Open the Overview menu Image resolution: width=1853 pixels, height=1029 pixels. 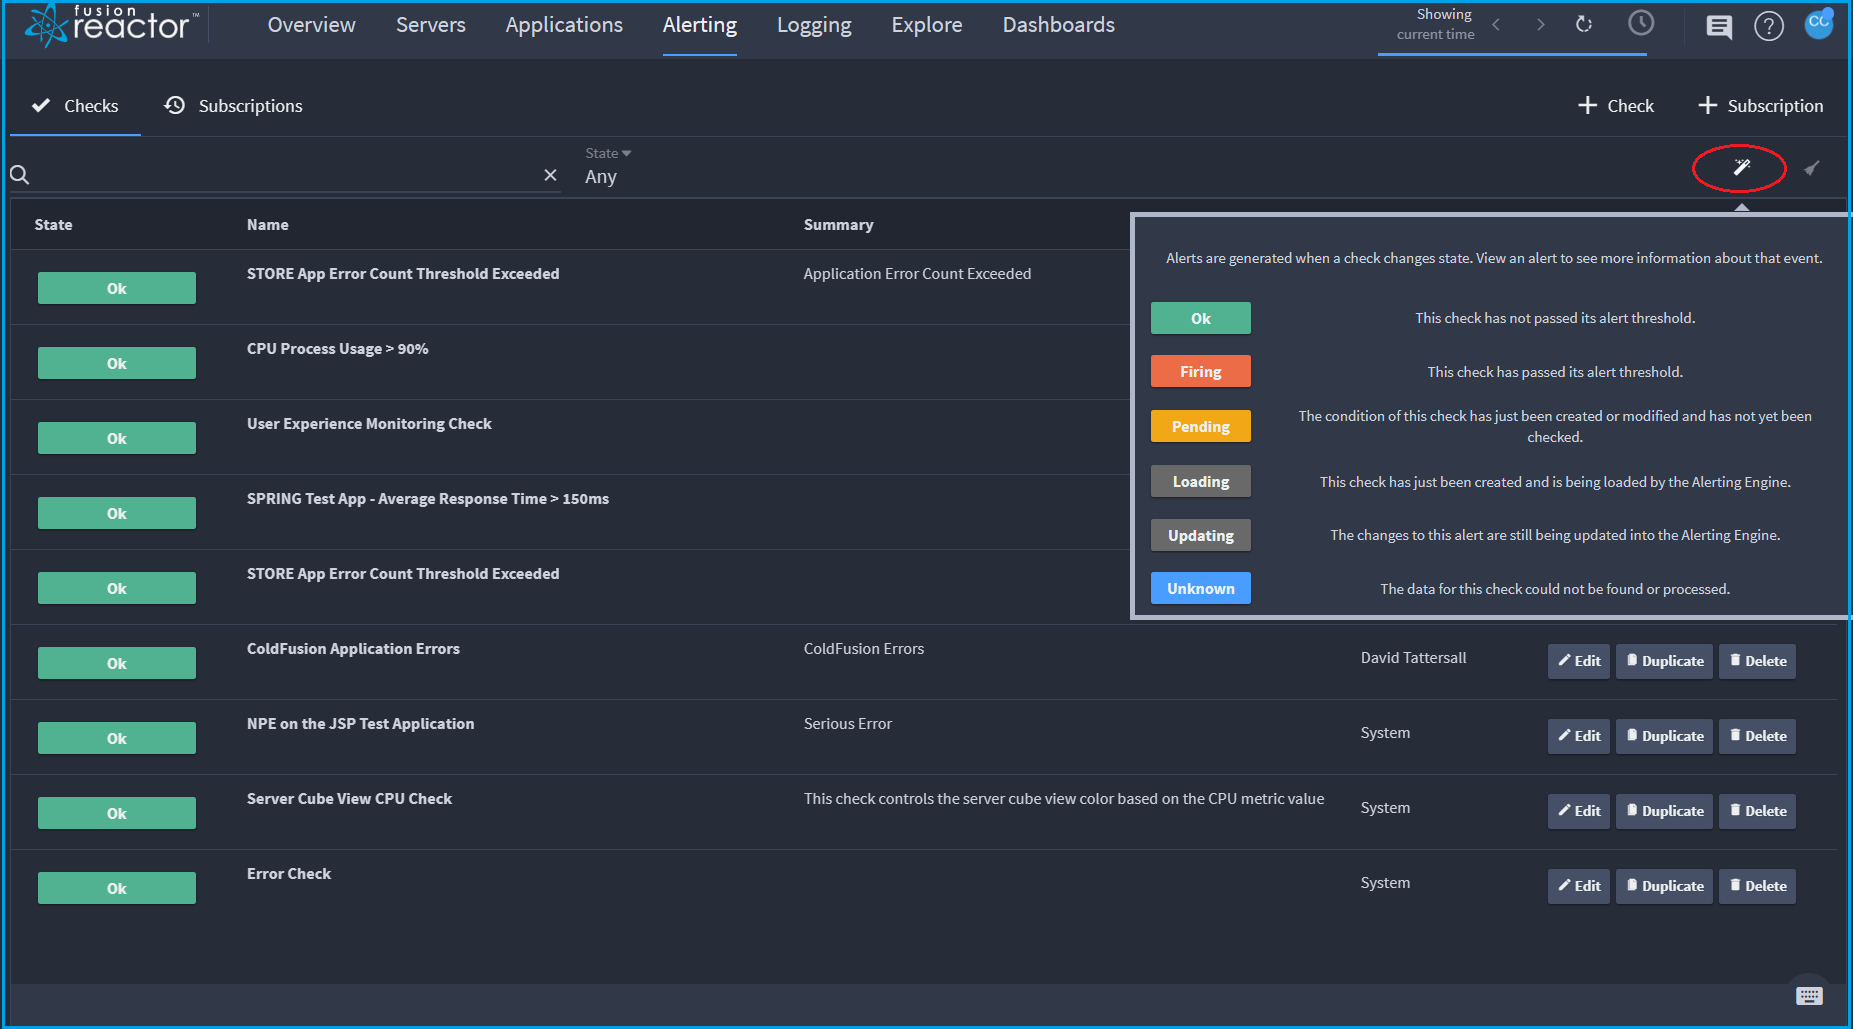[x=311, y=25]
